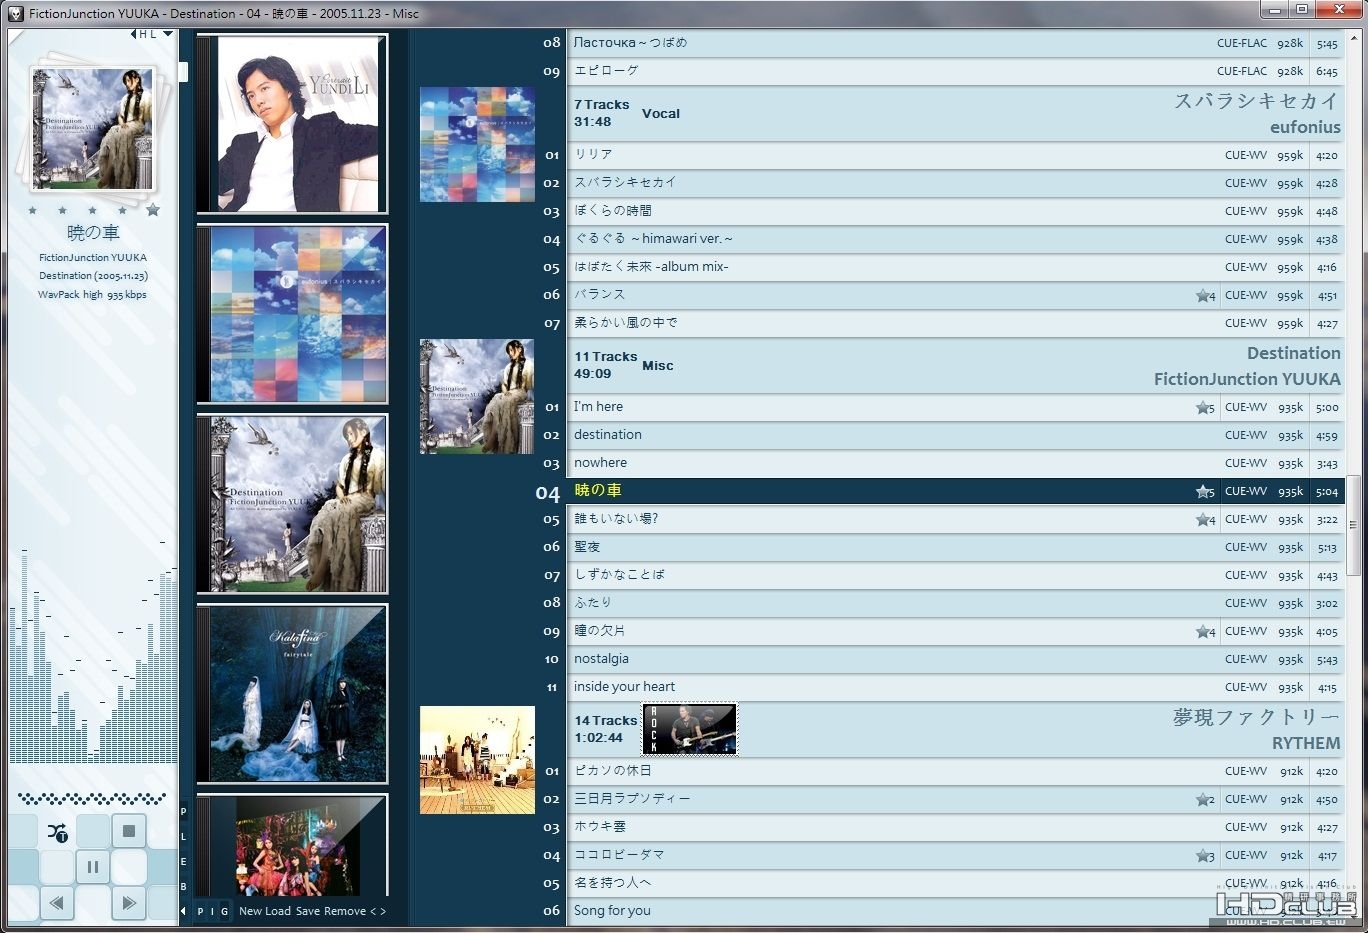Click Save playlist button
The image size is (1368, 933).
(308, 911)
